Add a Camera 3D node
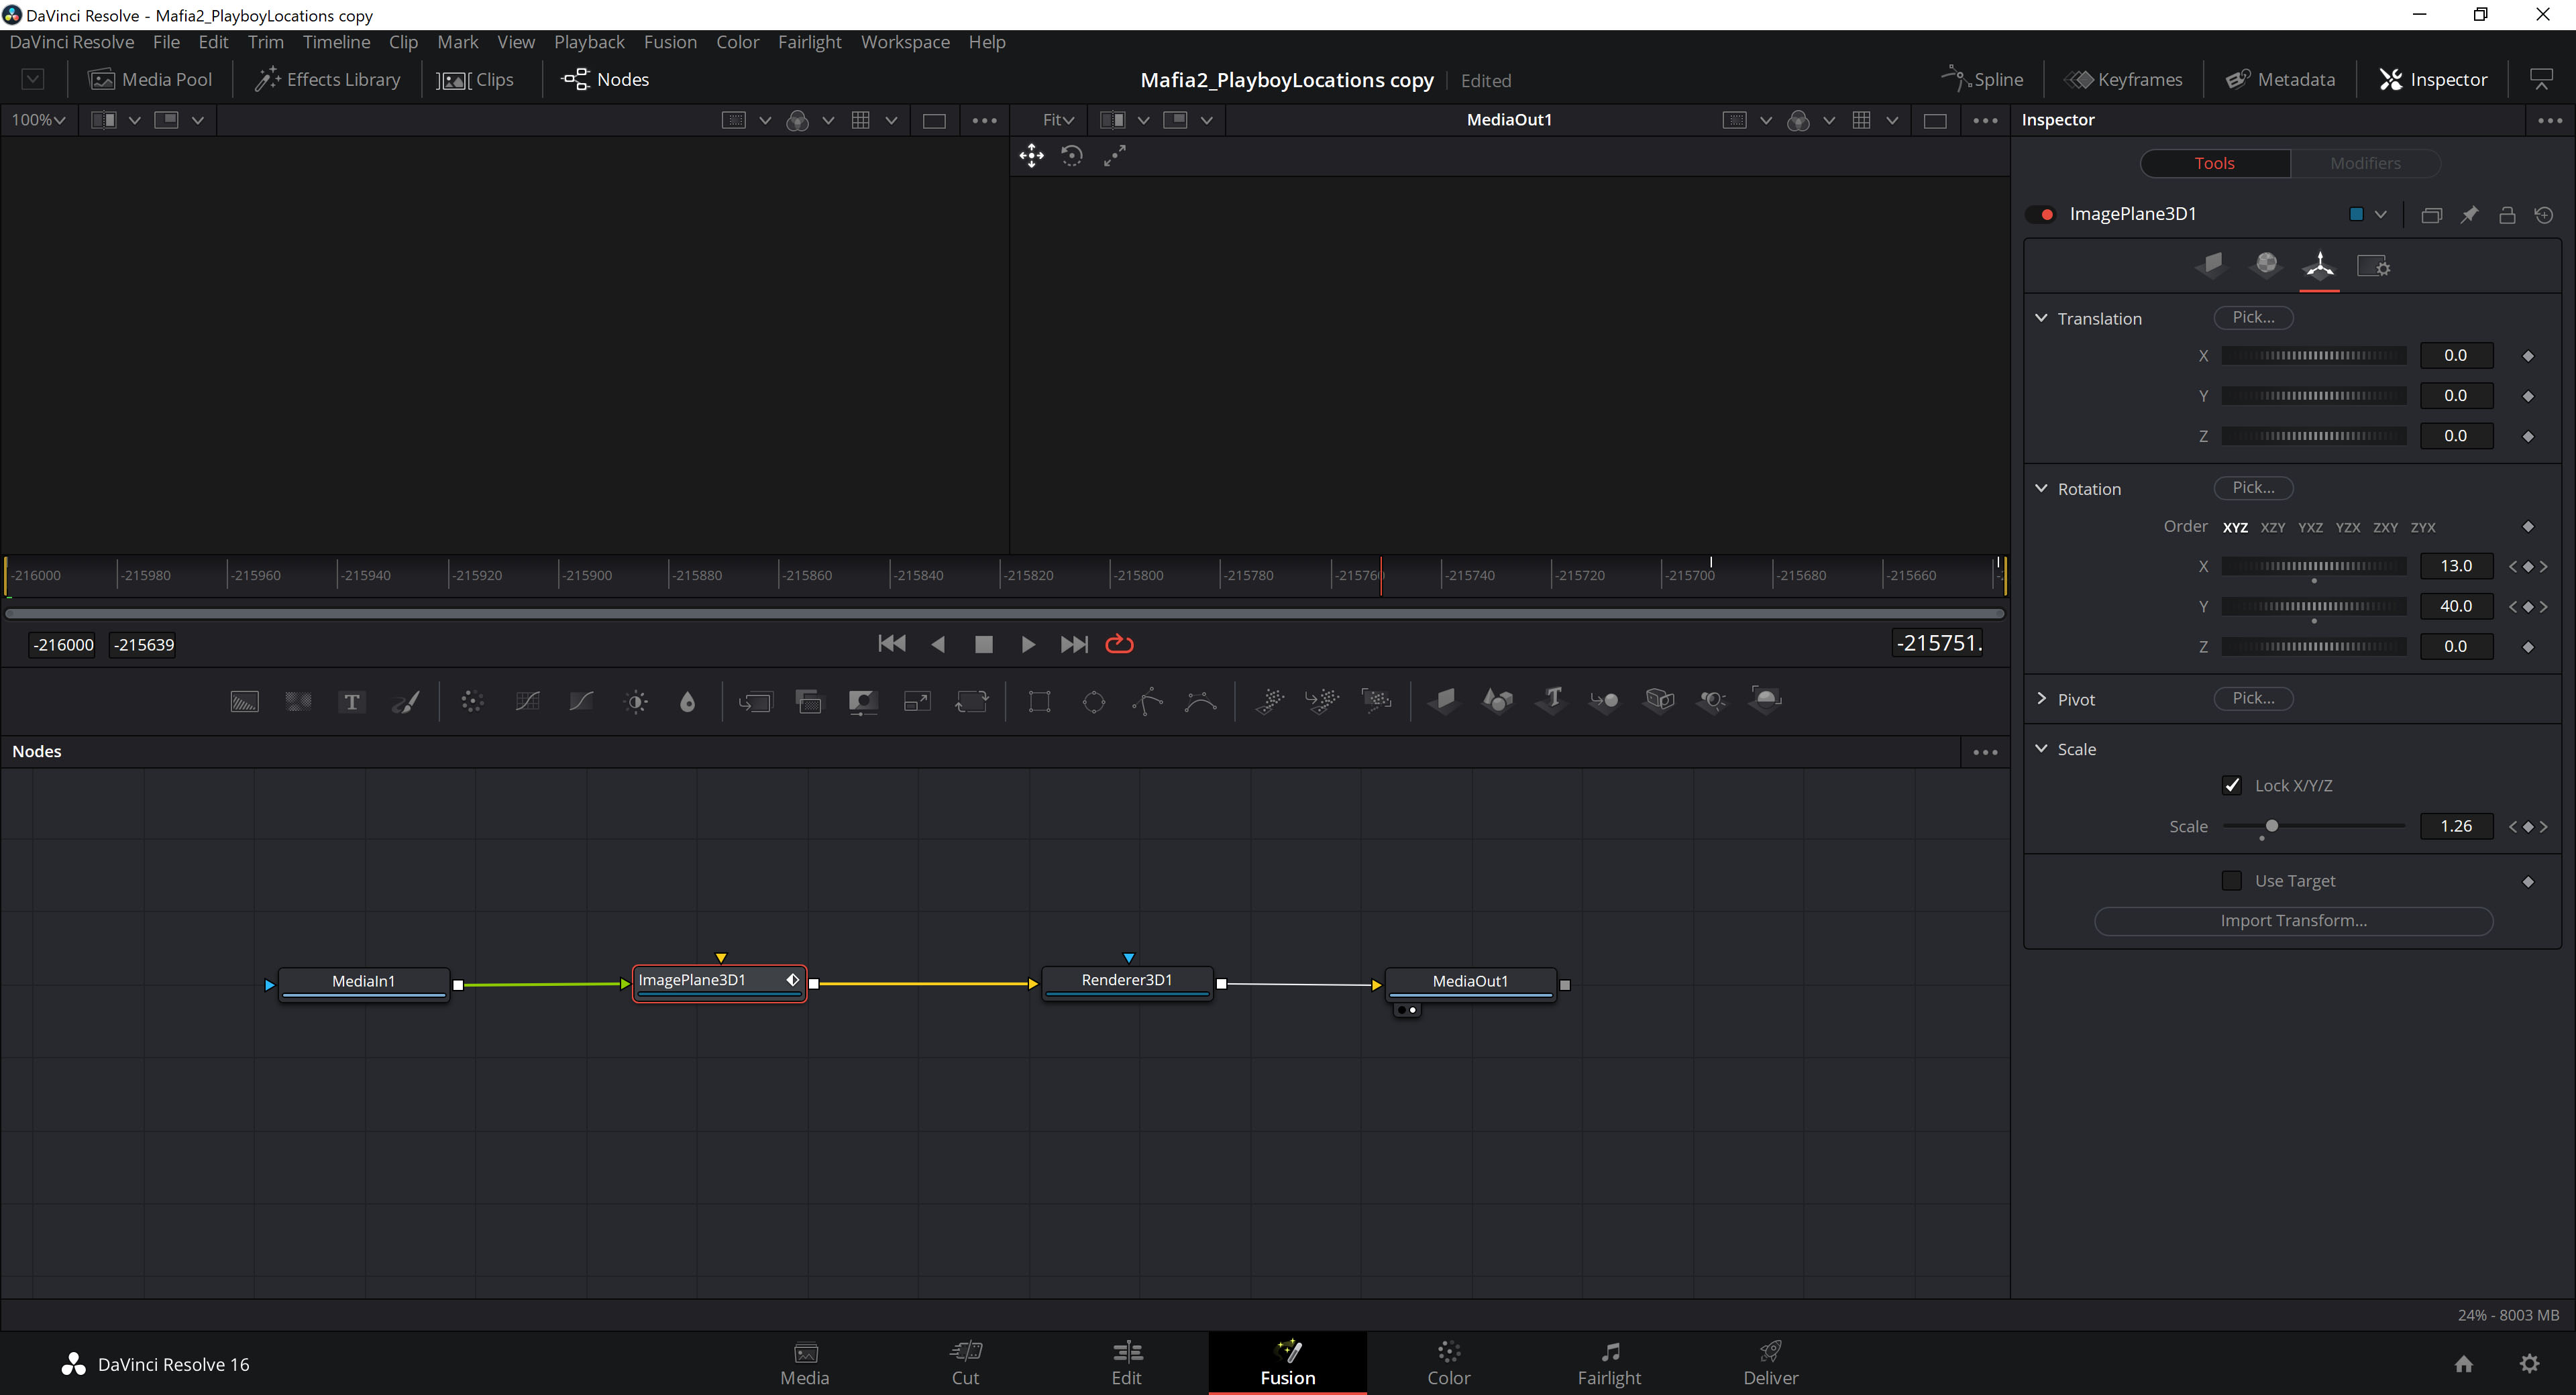Image resolution: width=2576 pixels, height=1395 pixels. click(1659, 700)
